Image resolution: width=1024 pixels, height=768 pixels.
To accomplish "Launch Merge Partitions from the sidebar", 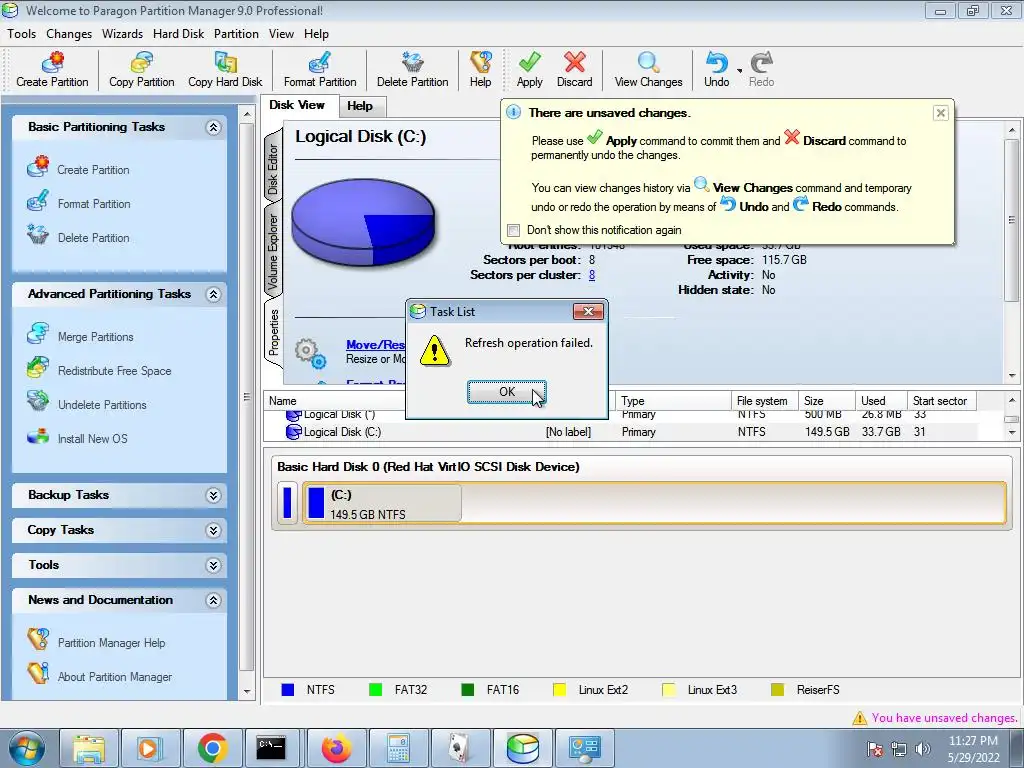I will [95, 337].
